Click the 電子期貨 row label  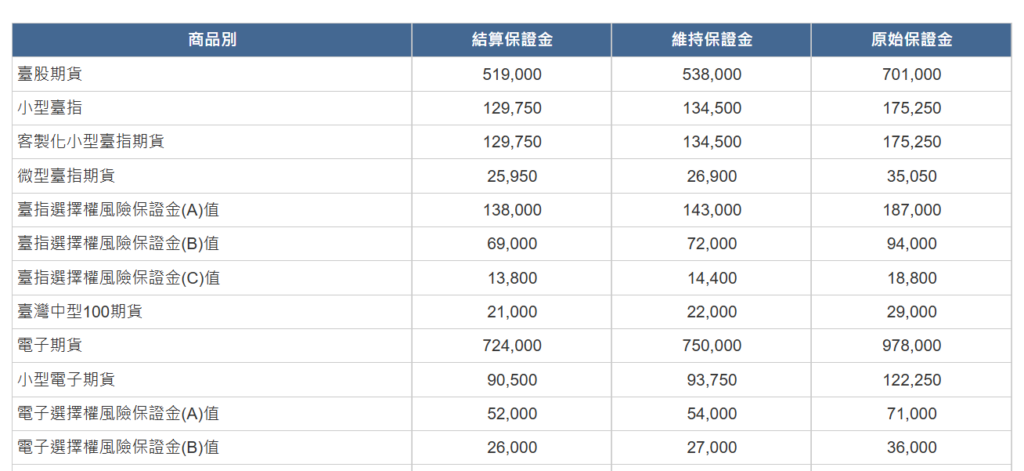50,346
